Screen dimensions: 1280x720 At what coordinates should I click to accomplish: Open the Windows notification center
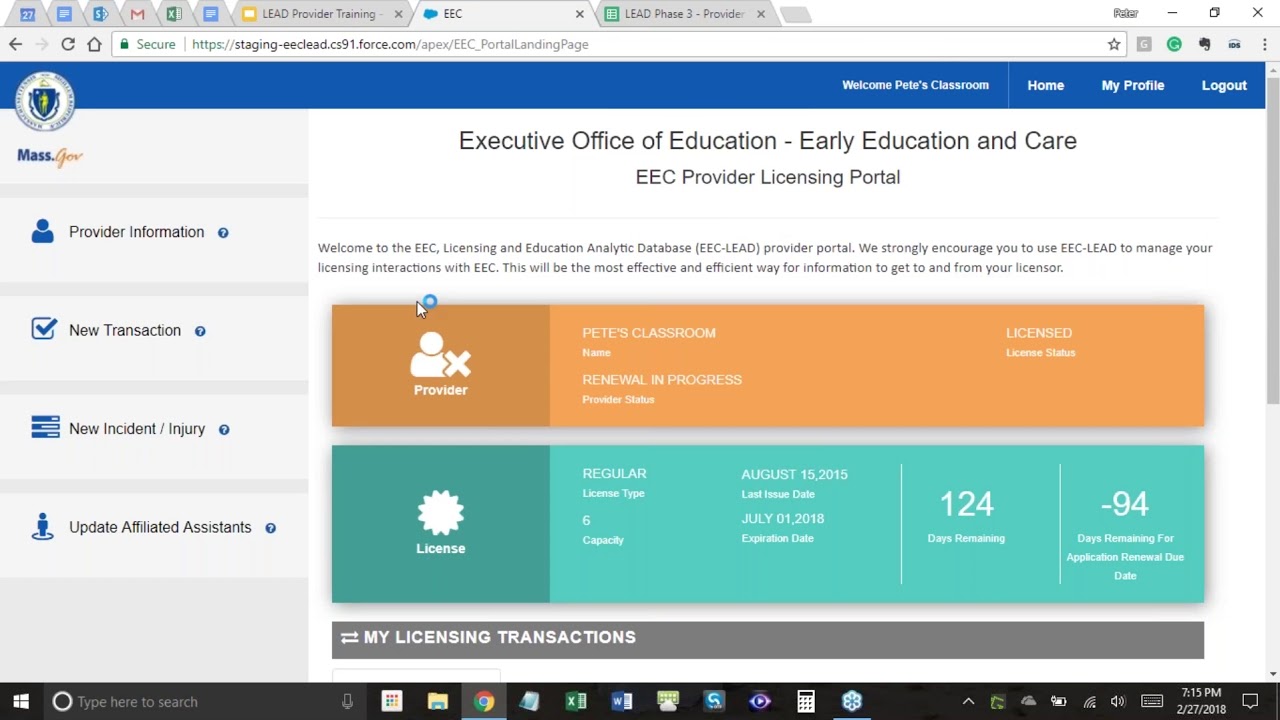point(1250,701)
